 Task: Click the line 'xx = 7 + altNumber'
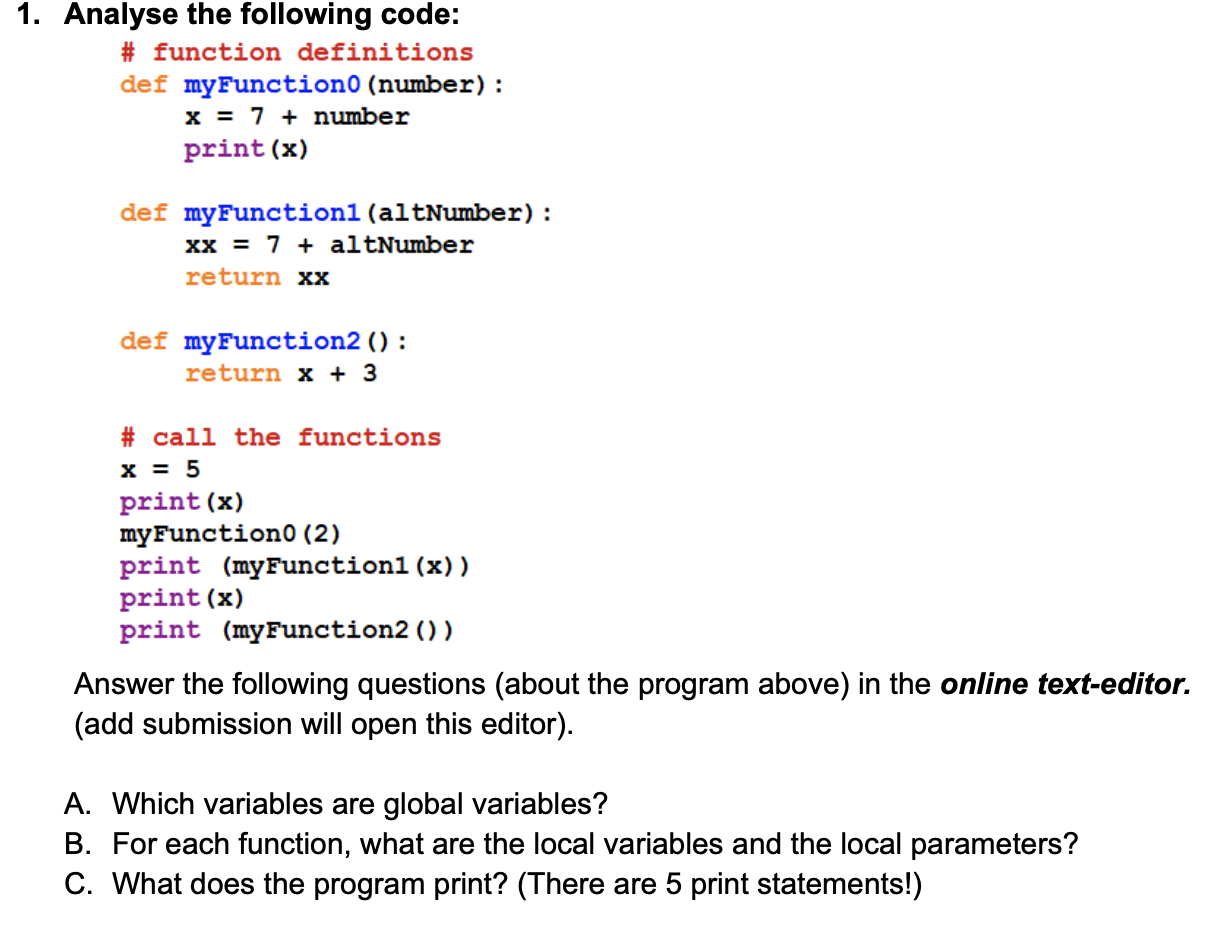coord(330,245)
